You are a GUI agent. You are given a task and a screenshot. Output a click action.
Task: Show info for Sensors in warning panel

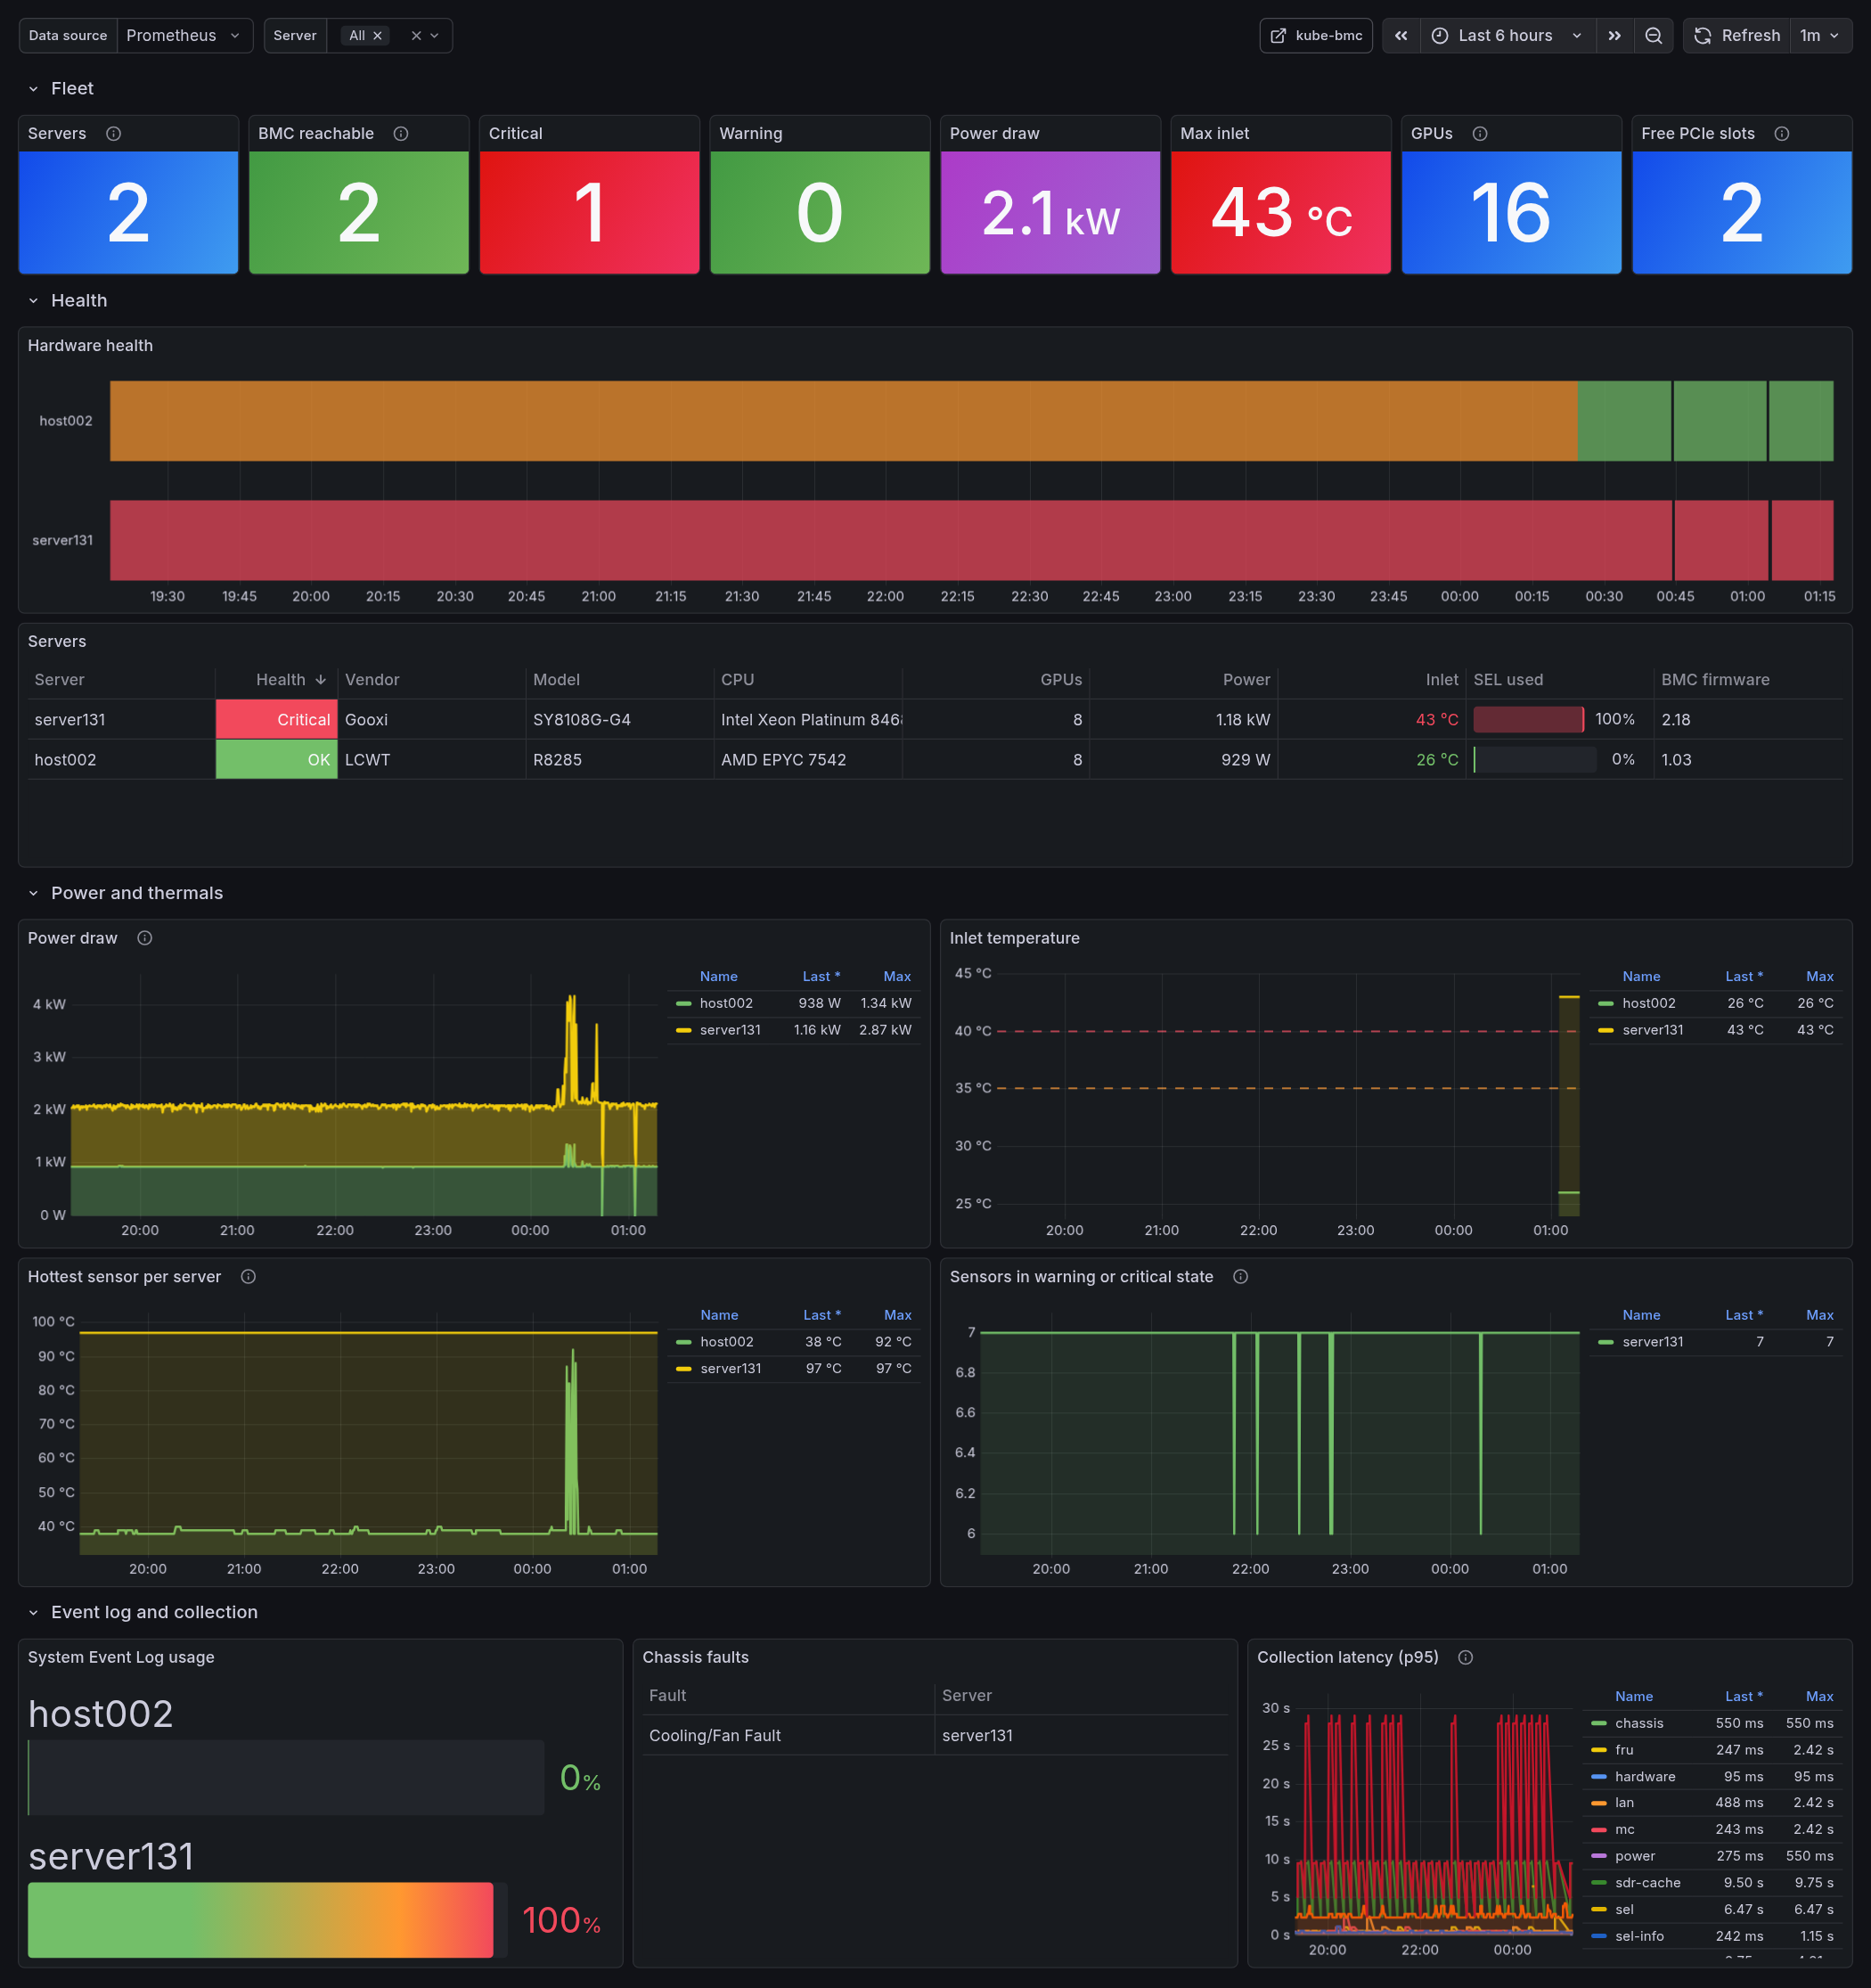(x=1241, y=1277)
